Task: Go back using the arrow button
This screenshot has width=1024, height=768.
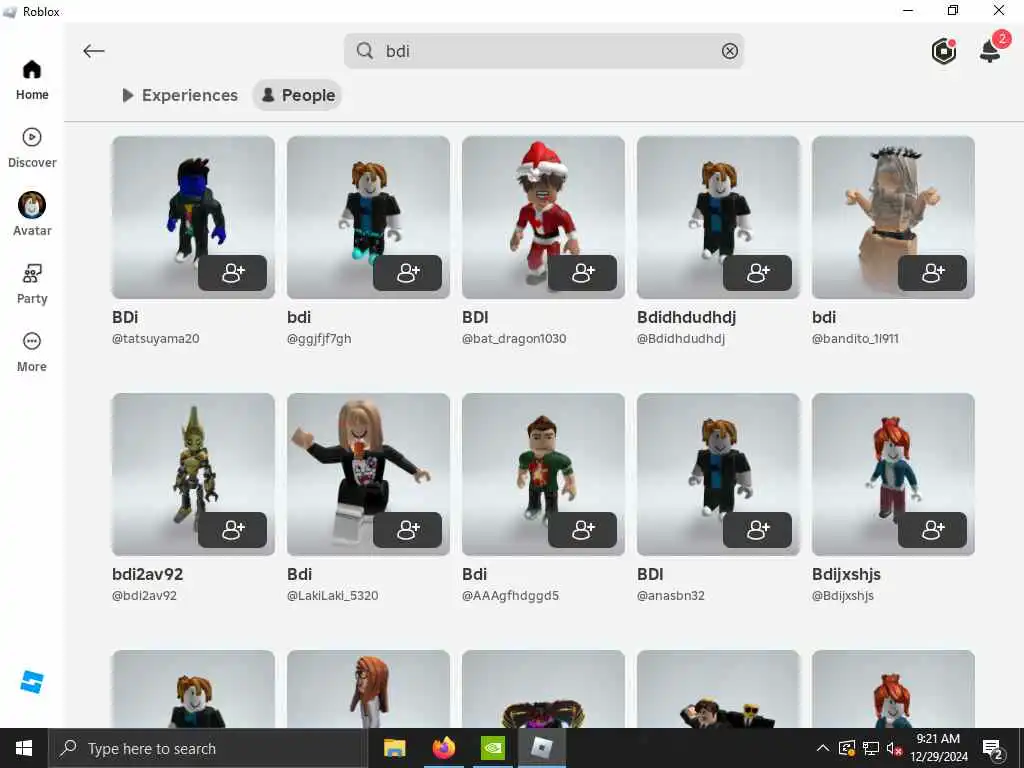Action: click(94, 51)
